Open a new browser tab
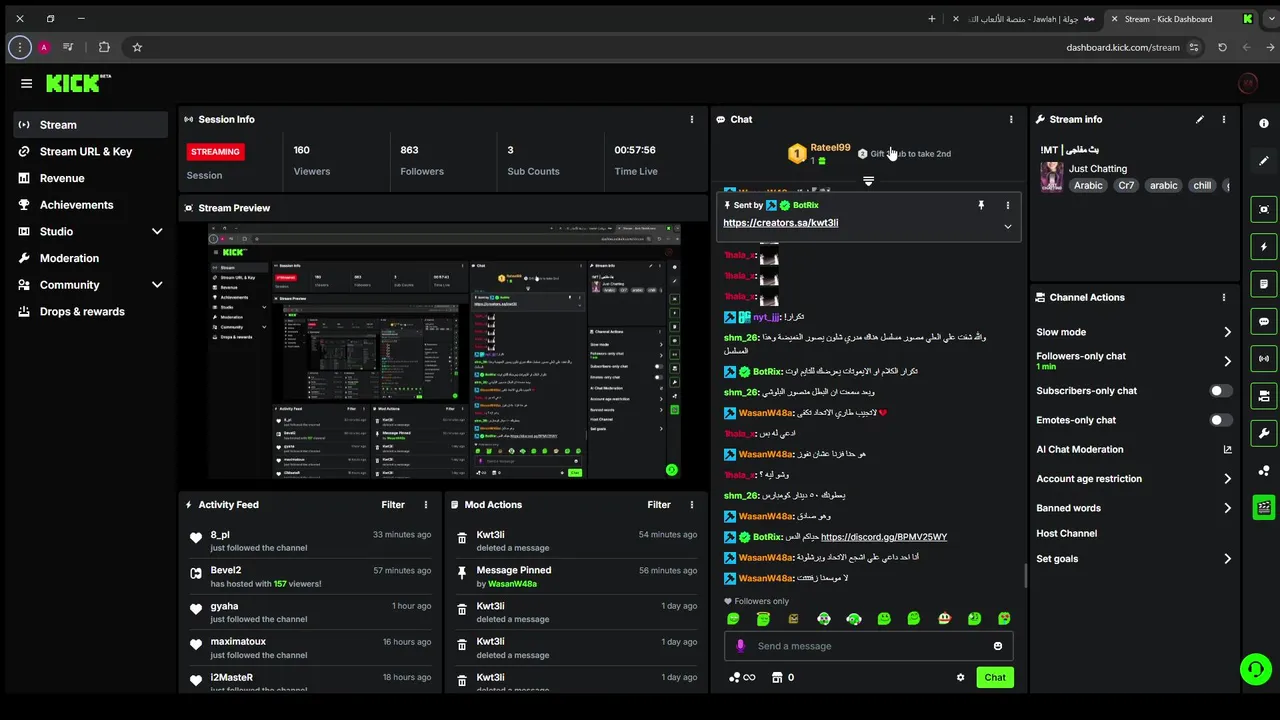Viewport: 1280px width, 720px height. (x=932, y=19)
